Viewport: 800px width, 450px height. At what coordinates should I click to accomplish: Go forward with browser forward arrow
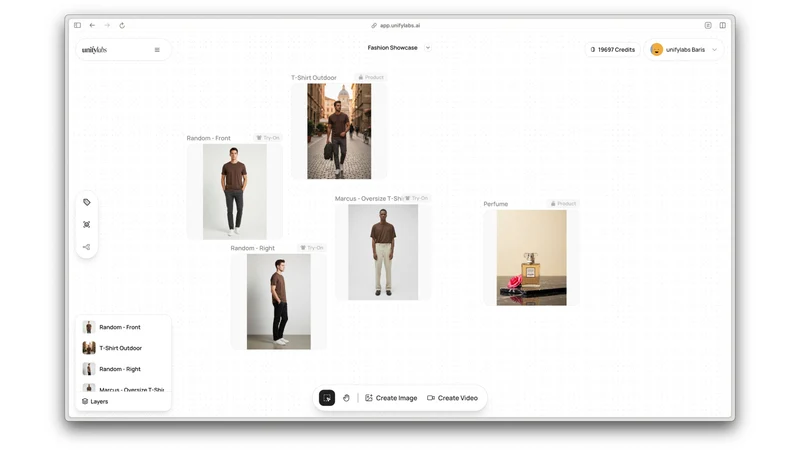[x=107, y=25]
